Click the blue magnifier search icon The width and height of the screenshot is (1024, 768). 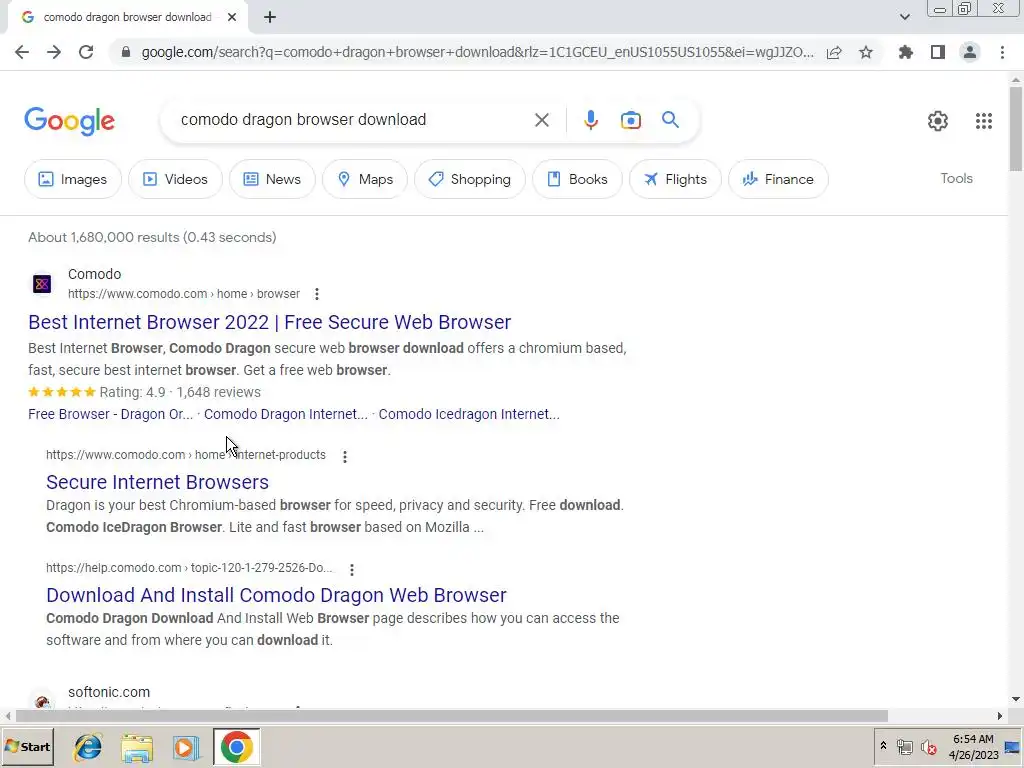(670, 120)
